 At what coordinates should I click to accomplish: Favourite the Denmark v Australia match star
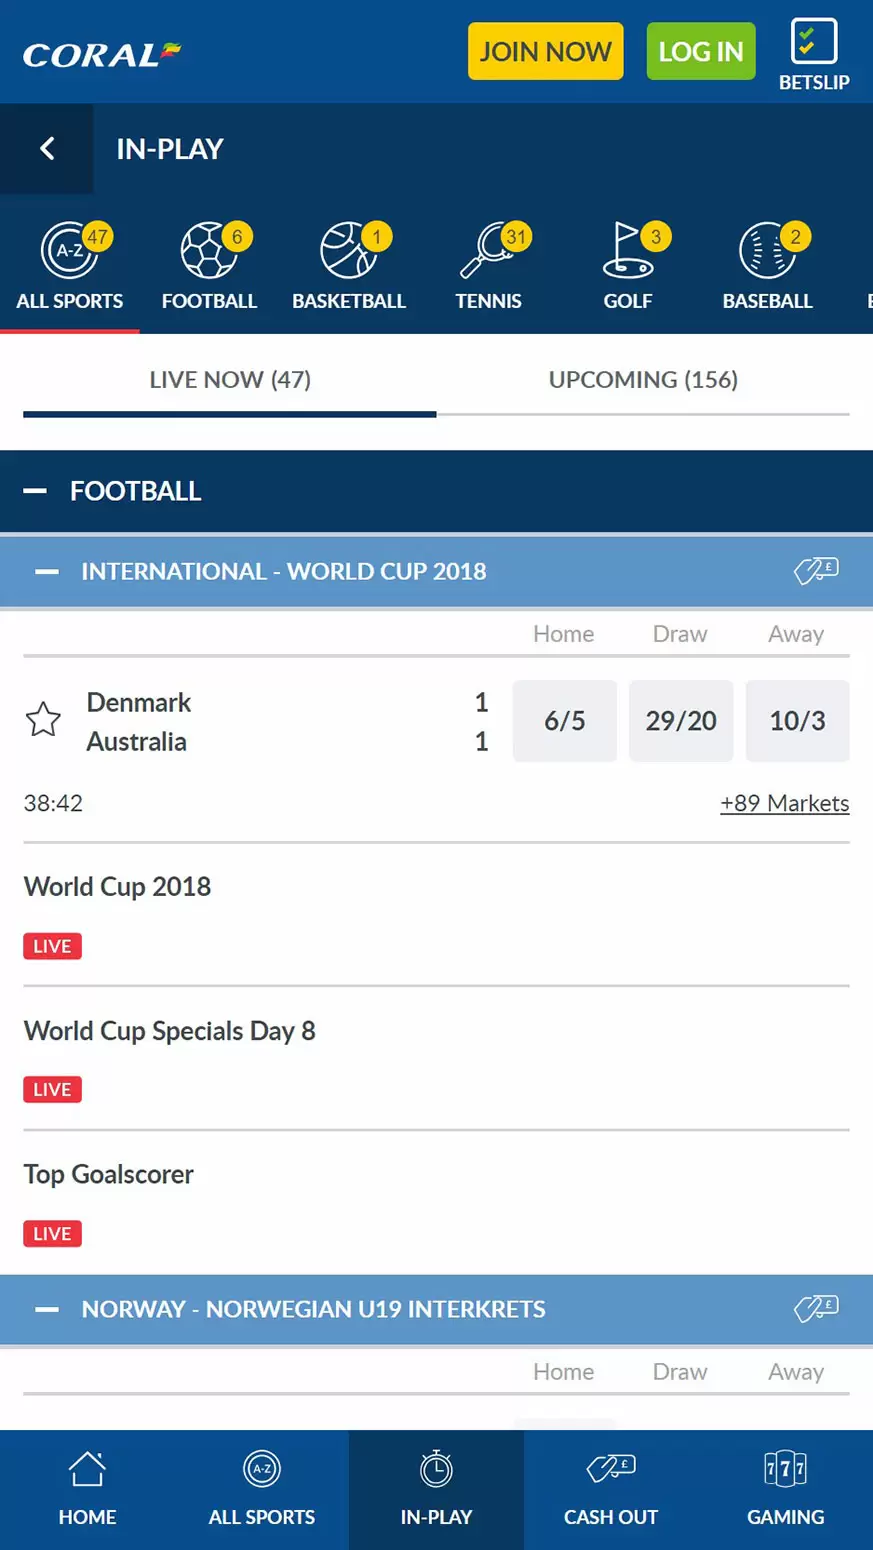tap(43, 720)
